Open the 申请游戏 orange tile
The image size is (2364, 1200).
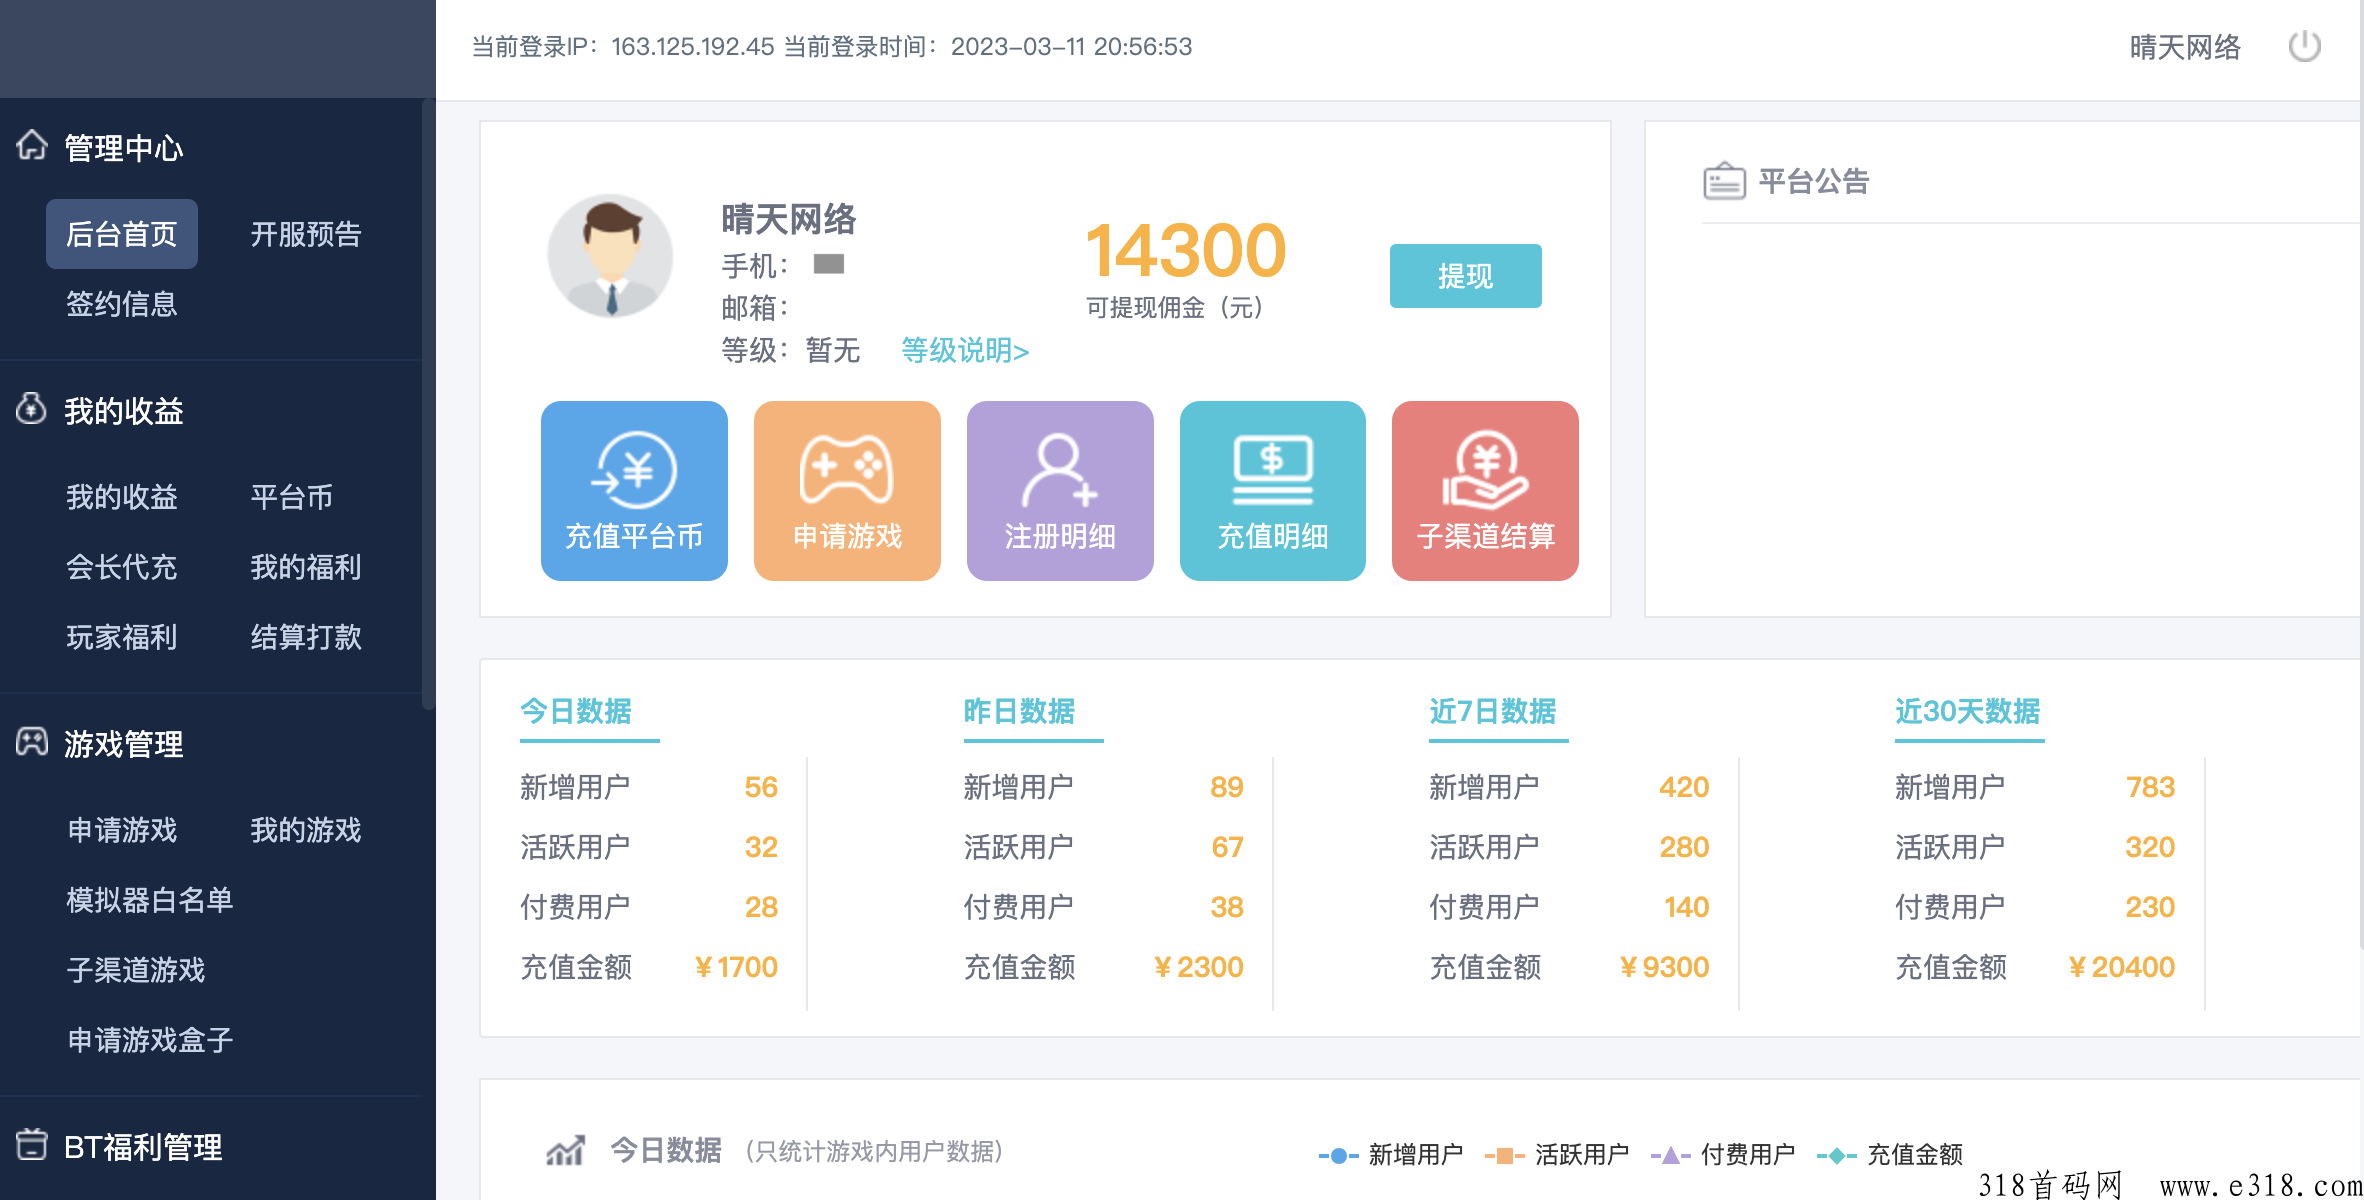coord(847,491)
